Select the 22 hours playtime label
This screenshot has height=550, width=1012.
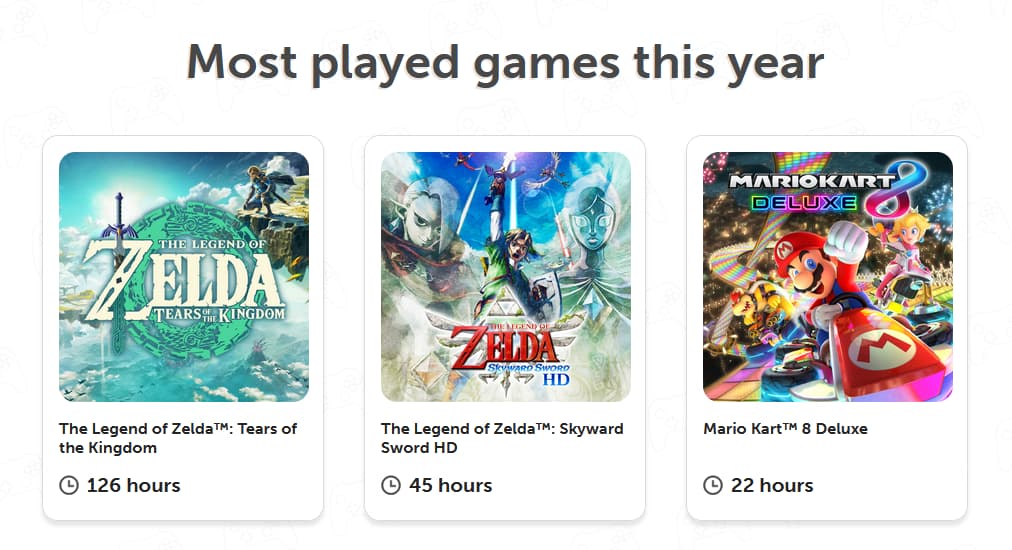(772, 486)
